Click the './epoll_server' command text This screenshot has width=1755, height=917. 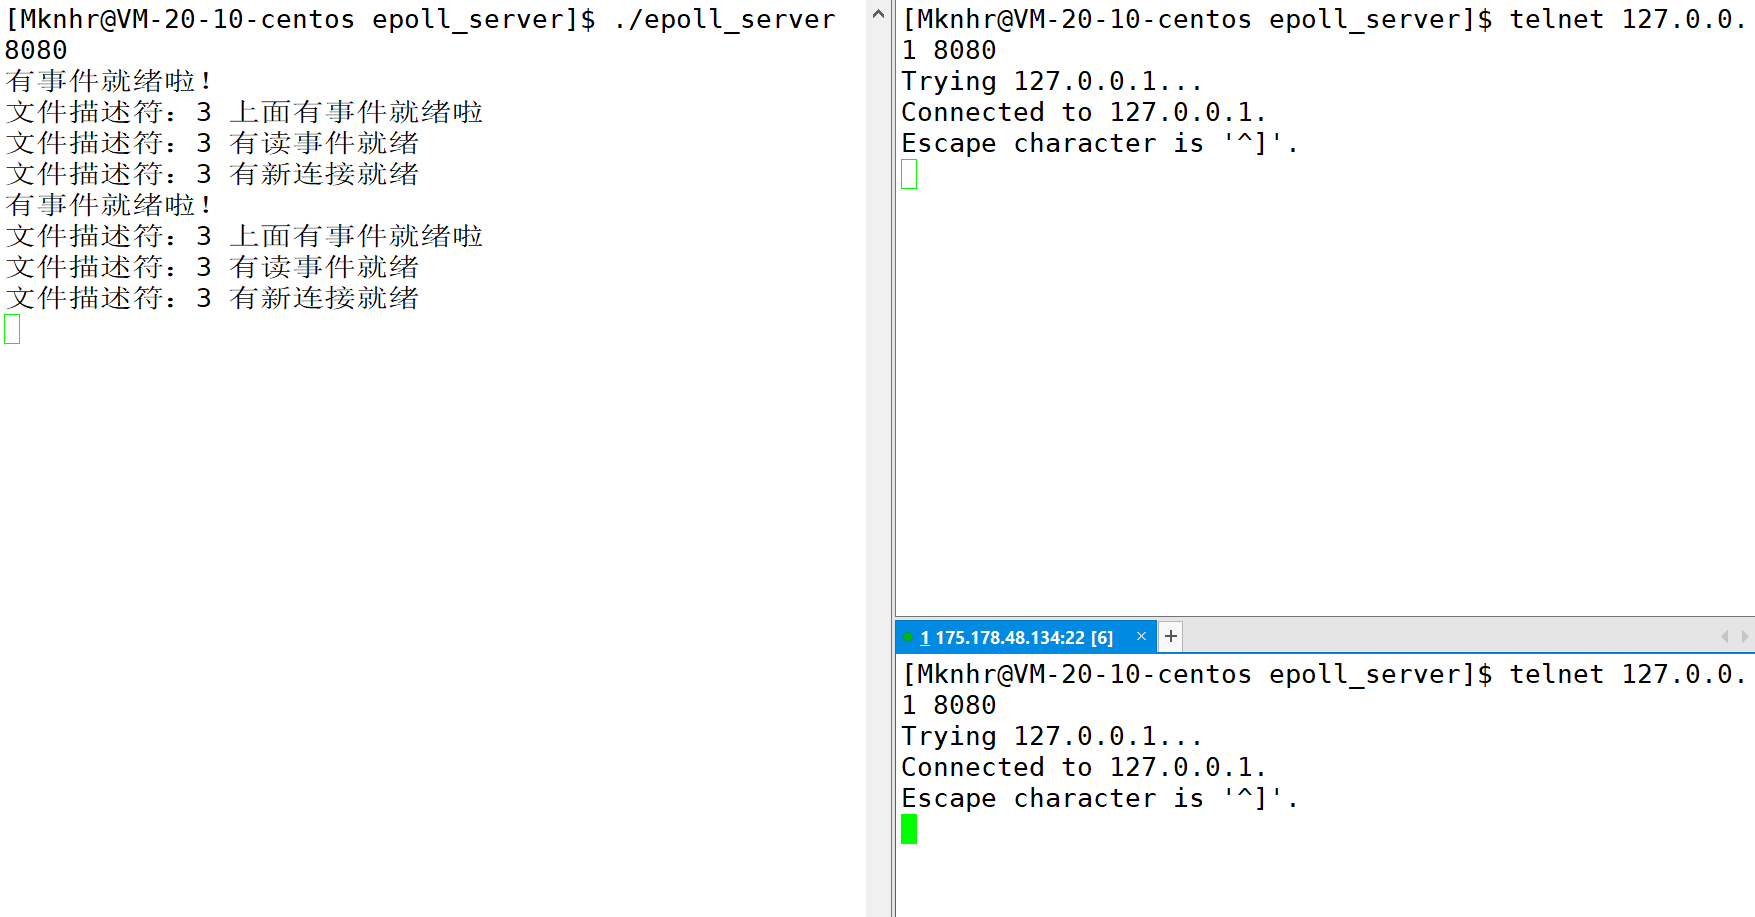(x=725, y=19)
